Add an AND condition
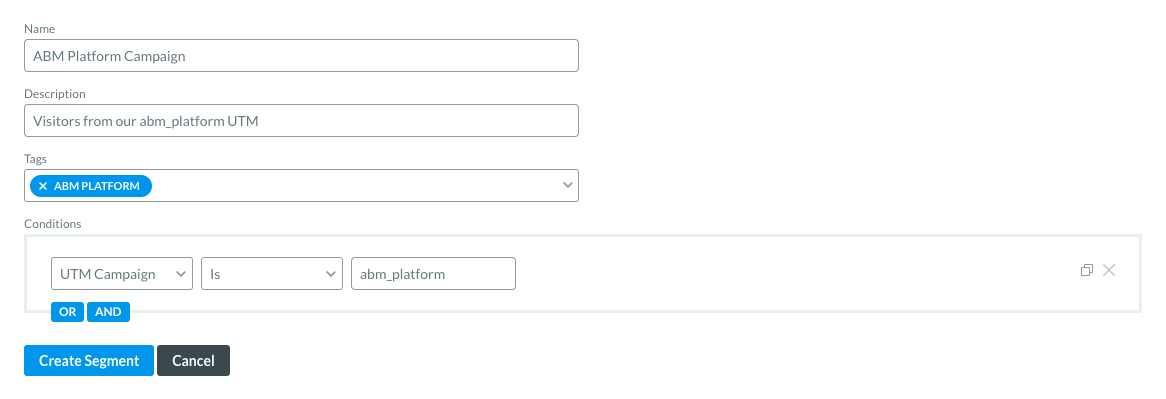Image resolution: width=1166 pixels, height=399 pixels. coord(109,312)
